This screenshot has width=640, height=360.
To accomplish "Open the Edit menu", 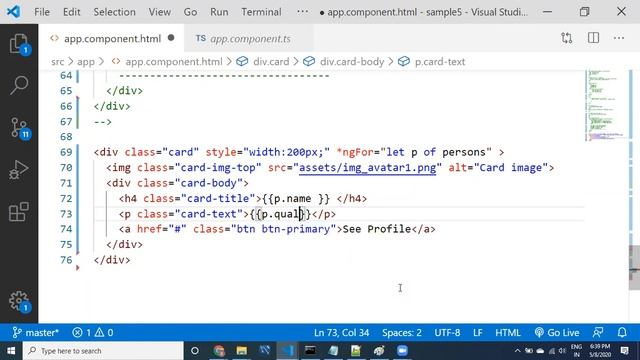I will [x=71, y=12].
